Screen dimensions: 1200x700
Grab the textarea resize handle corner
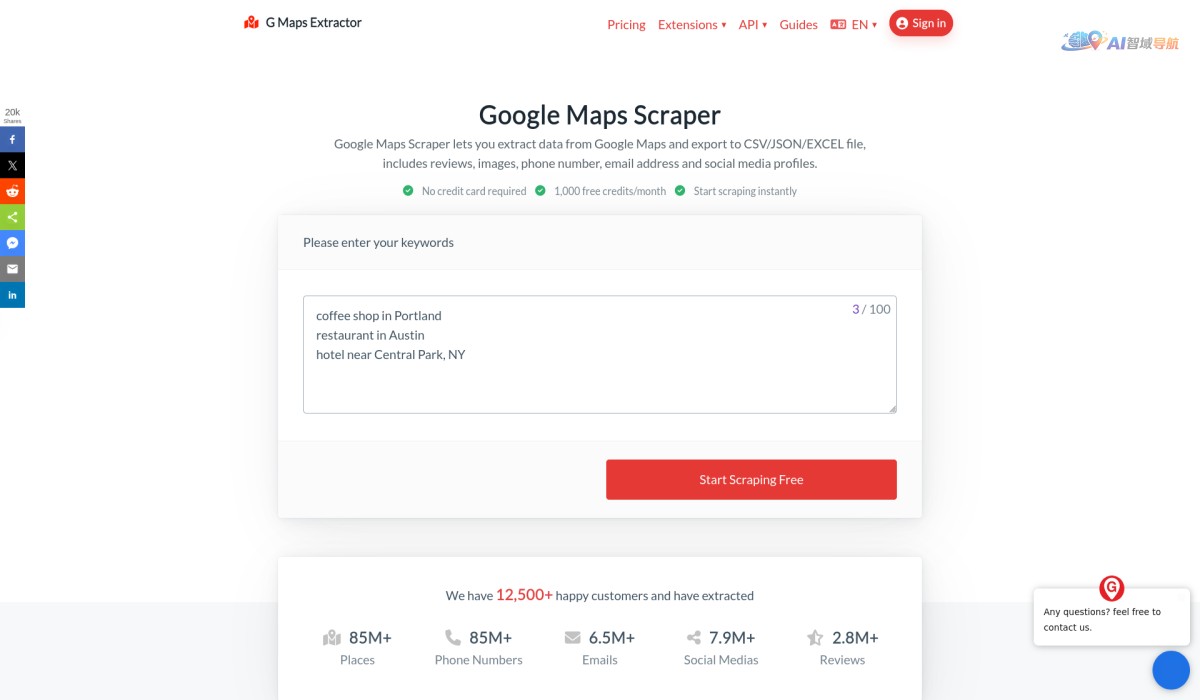892,408
